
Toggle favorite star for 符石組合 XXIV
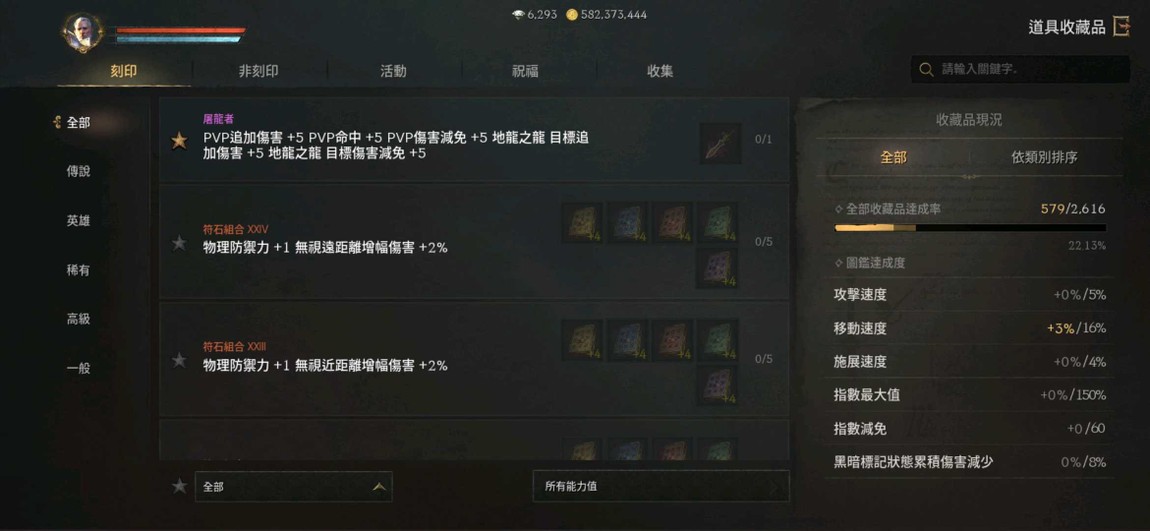click(179, 243)
